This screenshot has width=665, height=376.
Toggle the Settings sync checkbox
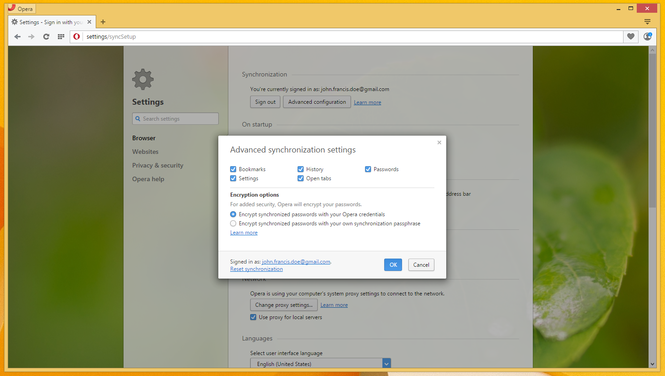pyautogui.click(x=233, y=178)
